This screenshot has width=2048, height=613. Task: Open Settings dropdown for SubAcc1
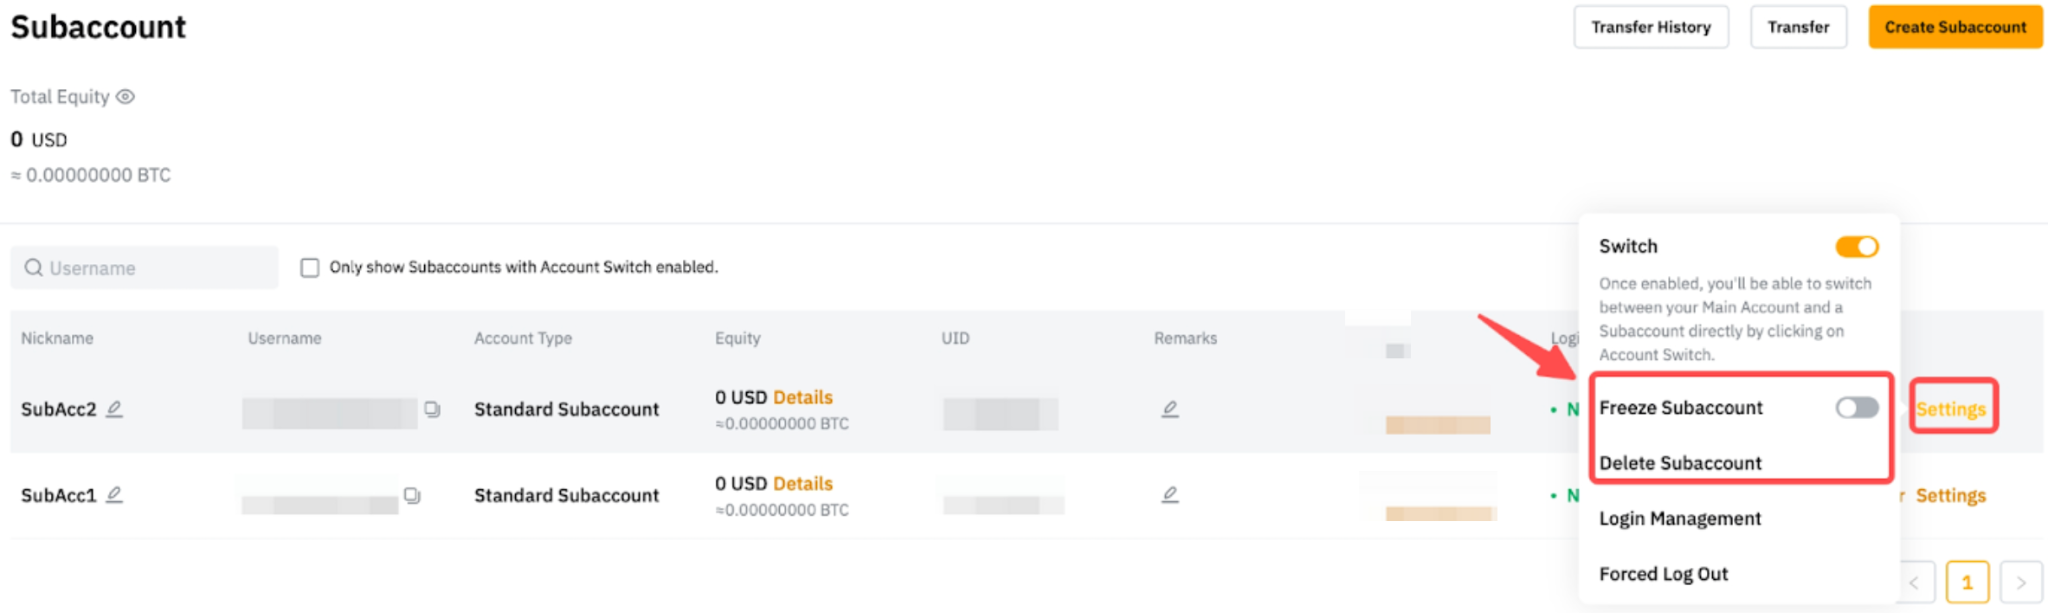1951,495
